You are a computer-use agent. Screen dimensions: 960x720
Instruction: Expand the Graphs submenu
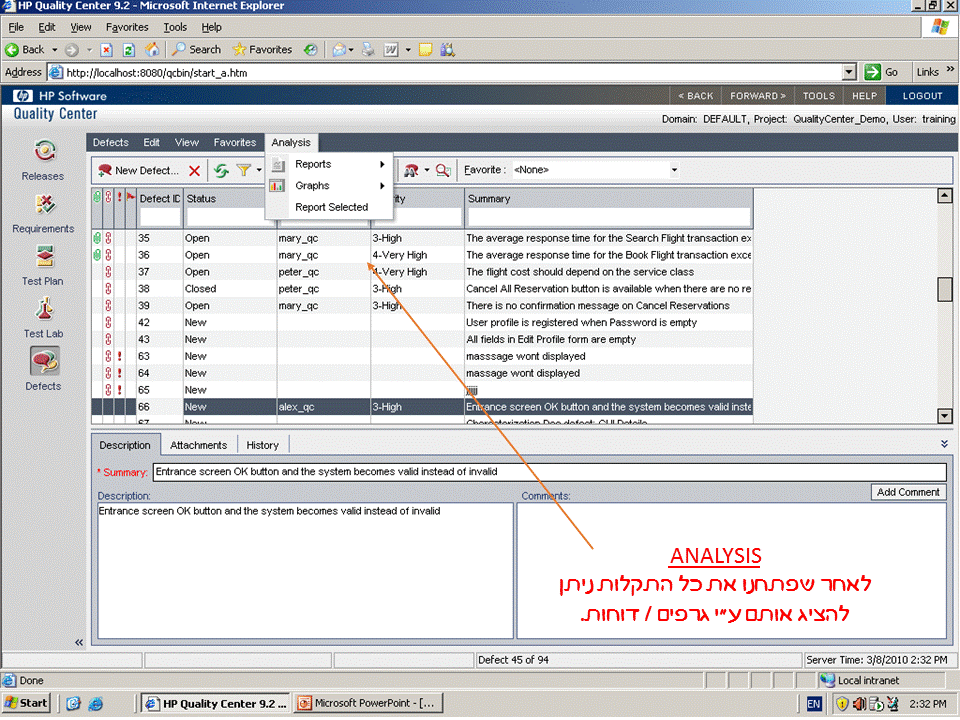pos(330,186)
